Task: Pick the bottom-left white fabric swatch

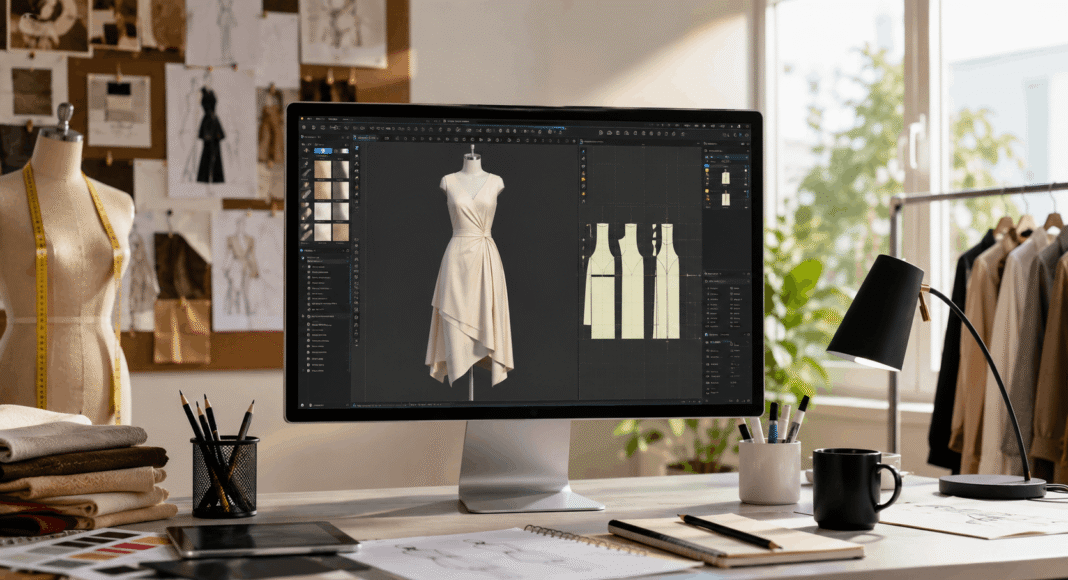Action: click(322, 232)
